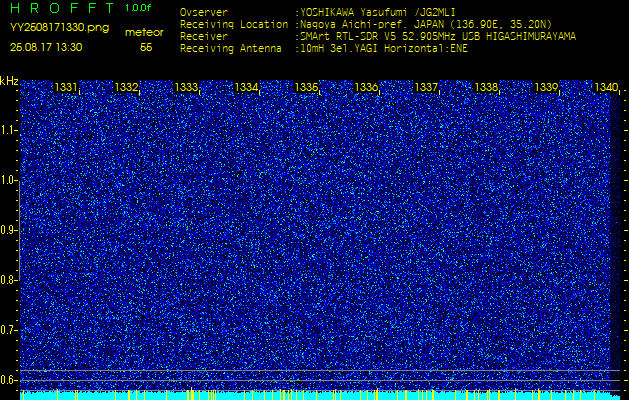The image size is (629, 400).
Task: Click the version label 1.0.0f
Action: coord(138,8)
